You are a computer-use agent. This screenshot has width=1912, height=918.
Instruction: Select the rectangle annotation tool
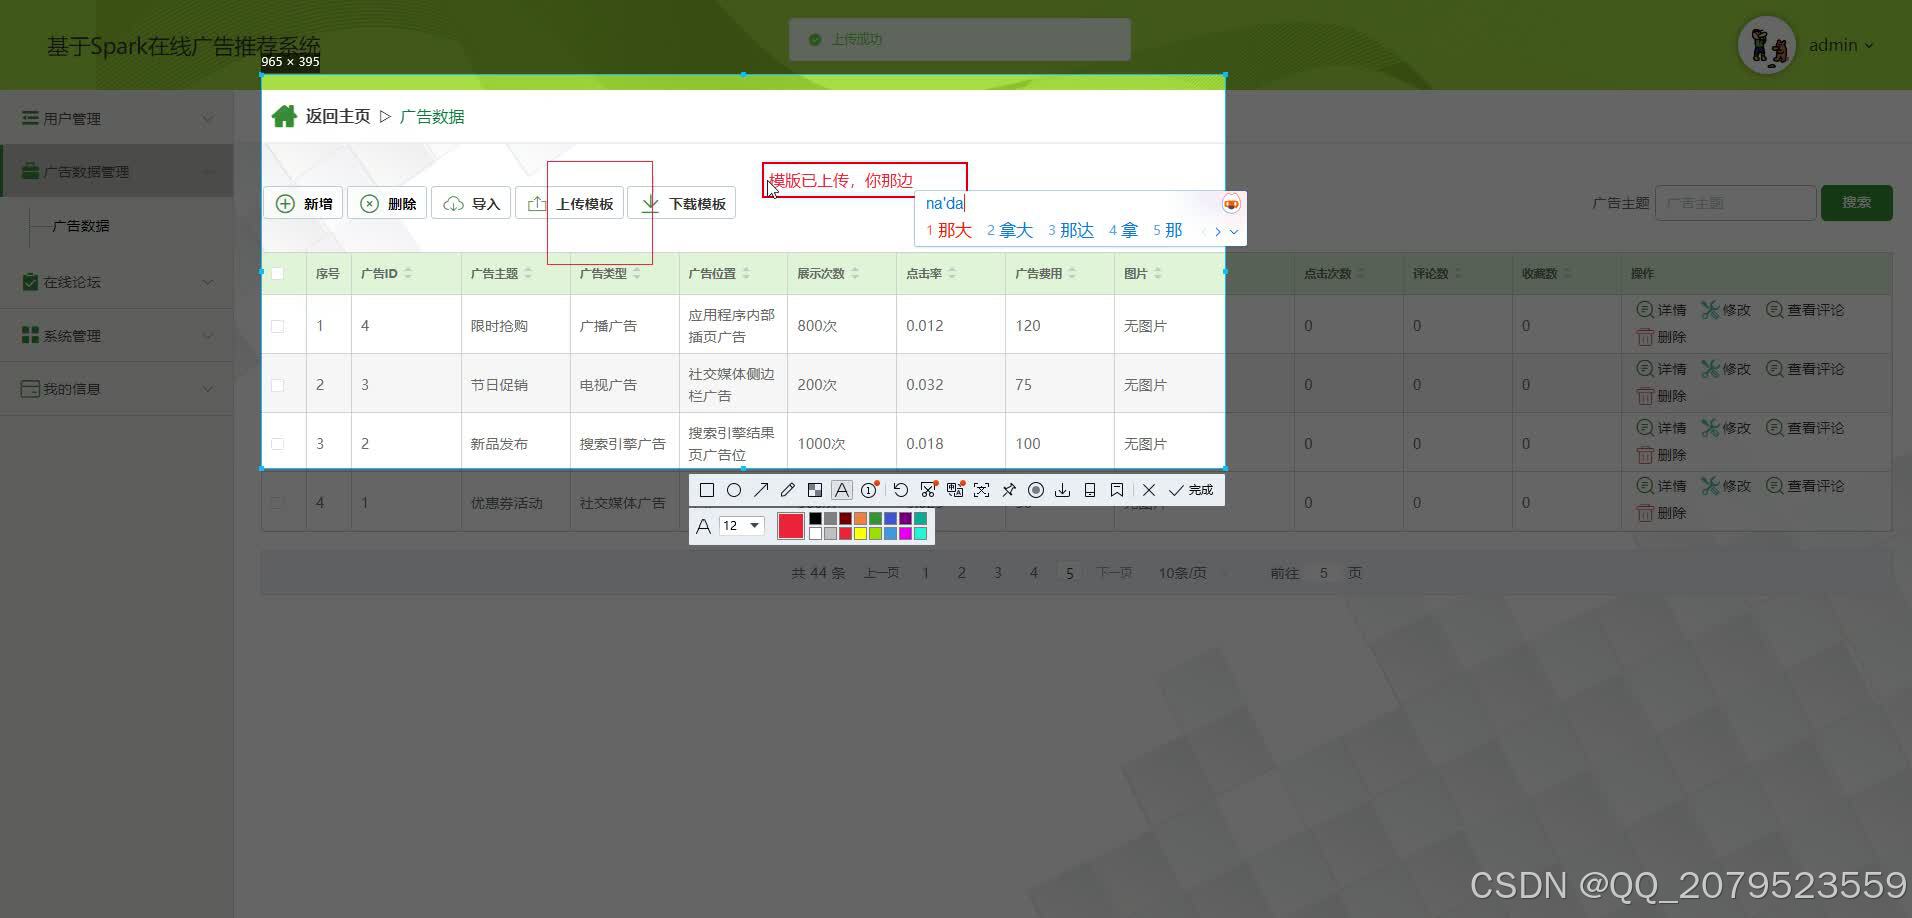(707, 490)
